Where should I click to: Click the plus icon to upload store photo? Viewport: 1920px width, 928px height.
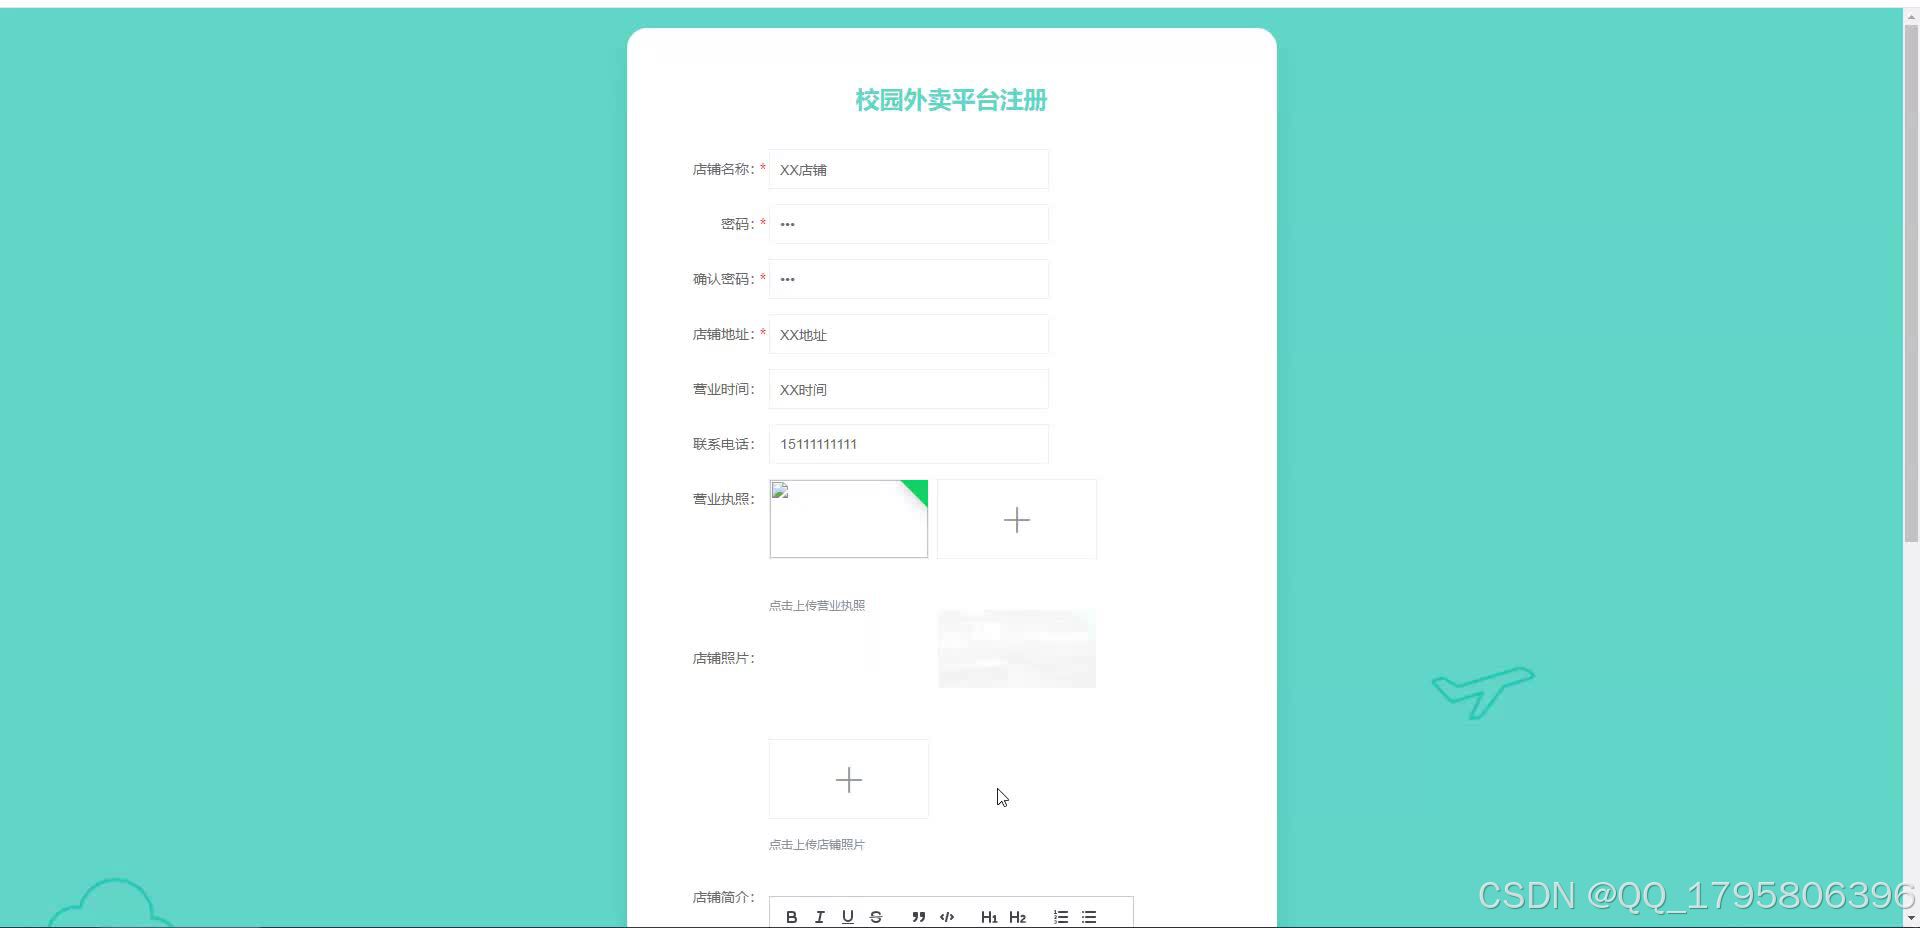pyautogui.click(x=848, y=779)
